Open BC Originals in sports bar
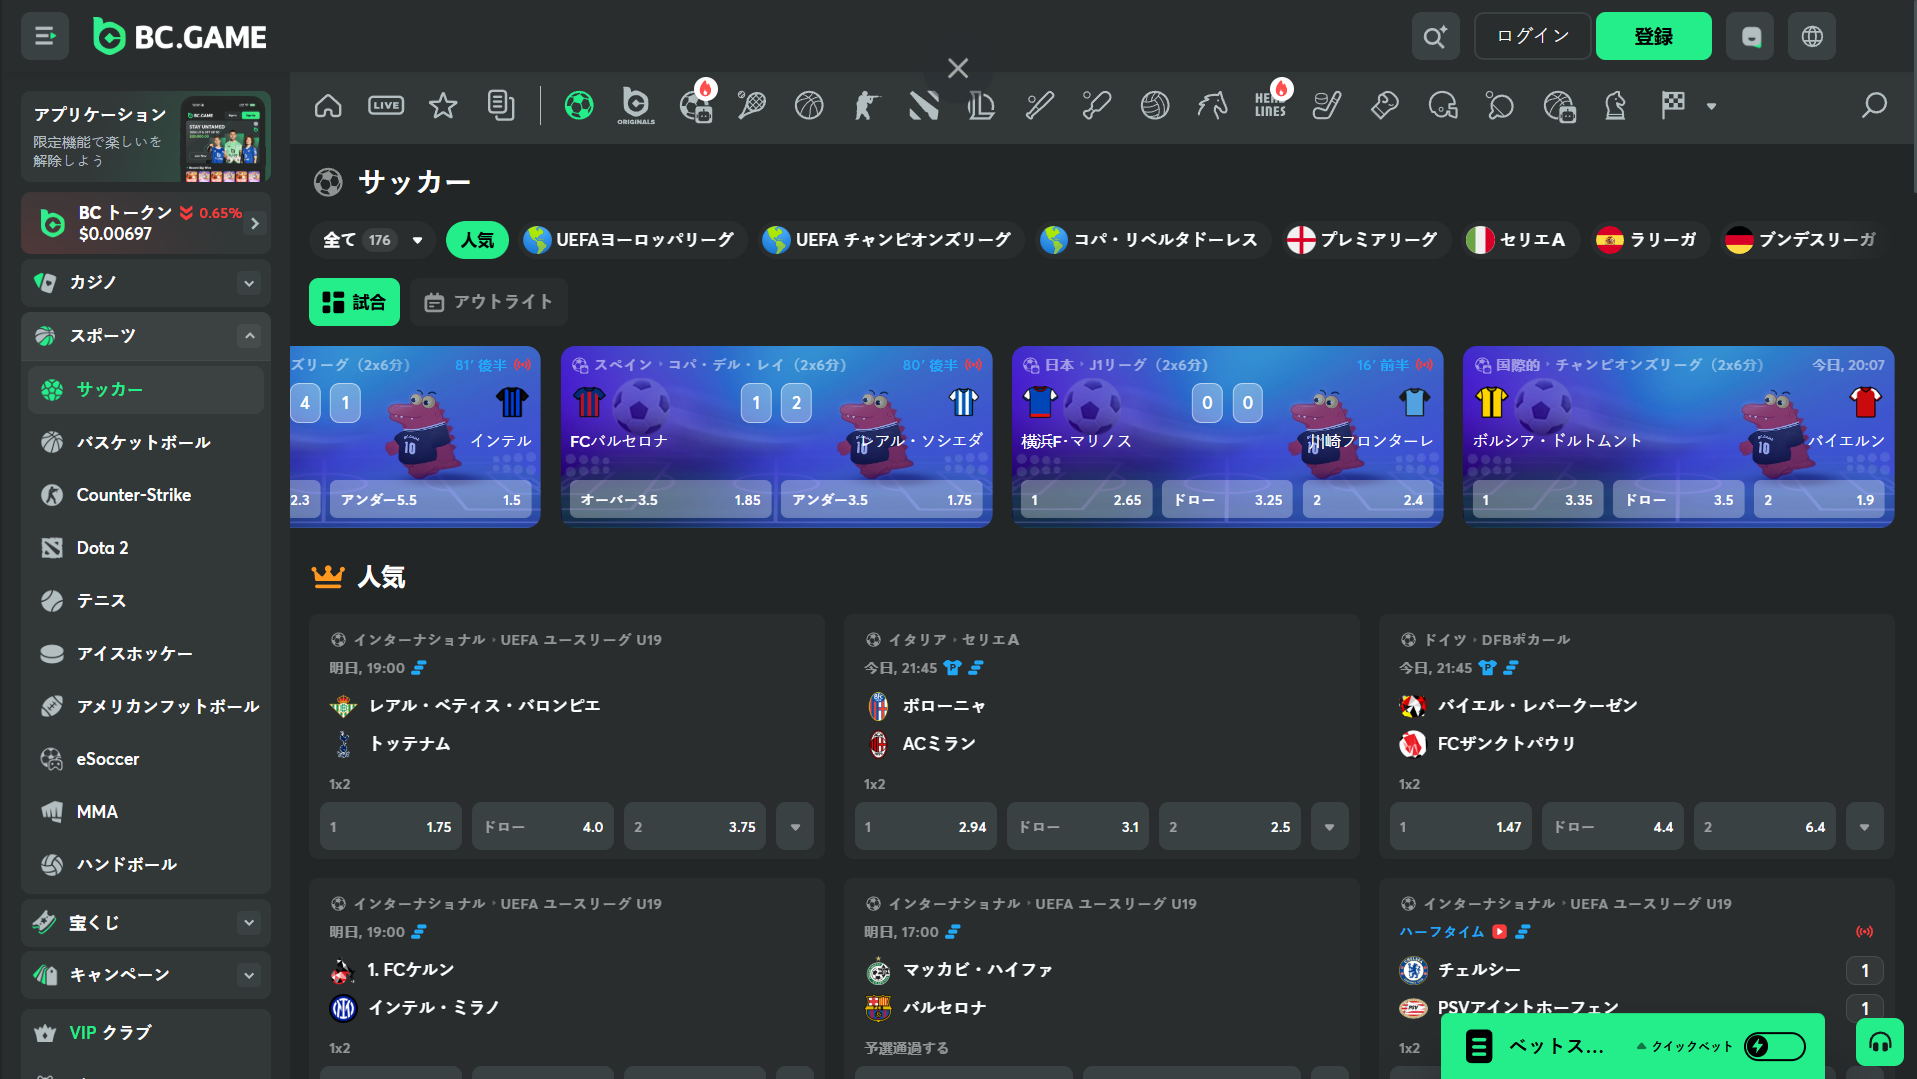This screenshot has height=1079, width=1917. (x=636, y=105)
